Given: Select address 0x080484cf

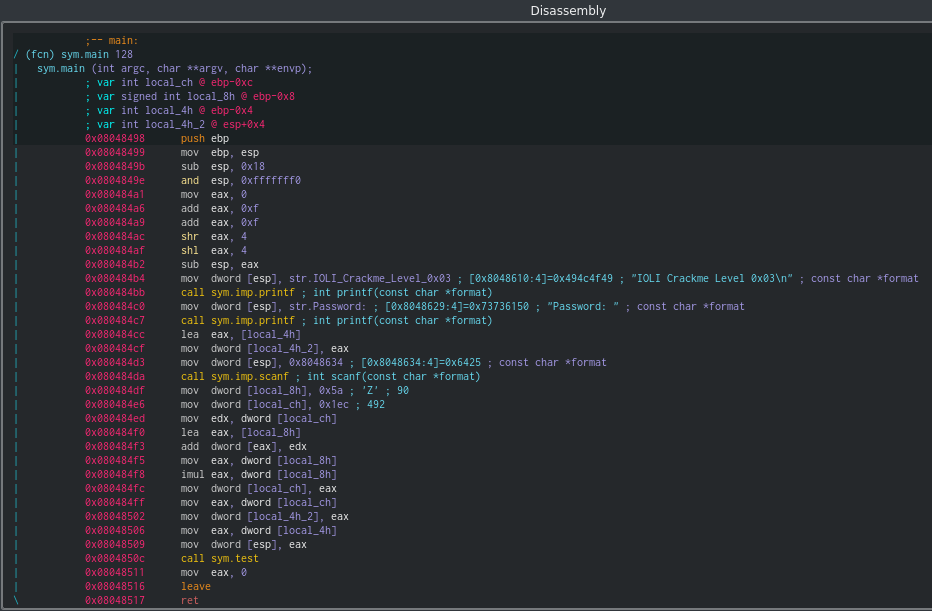Looking at the screenshot, I should [114, 348].
